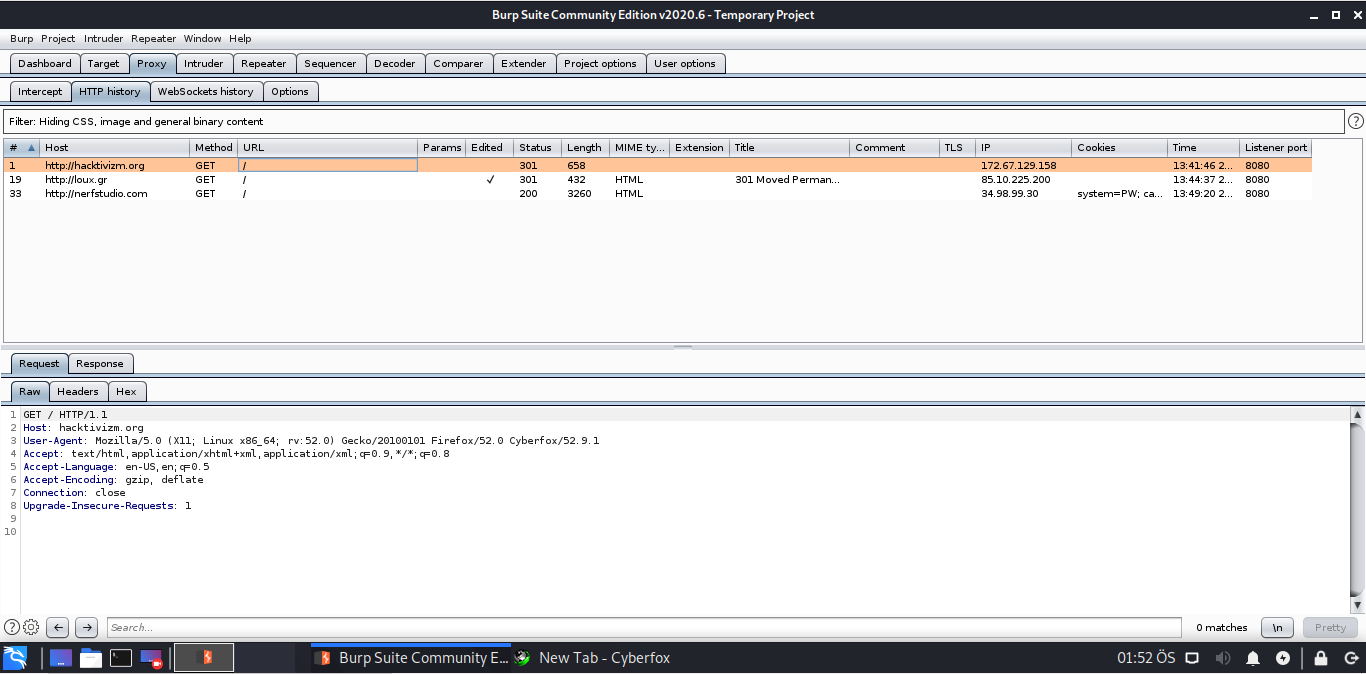The width and height of the screenshot is (1366, 674).
Task: Launch file manager from taskbar
Action: coord(91,657)
